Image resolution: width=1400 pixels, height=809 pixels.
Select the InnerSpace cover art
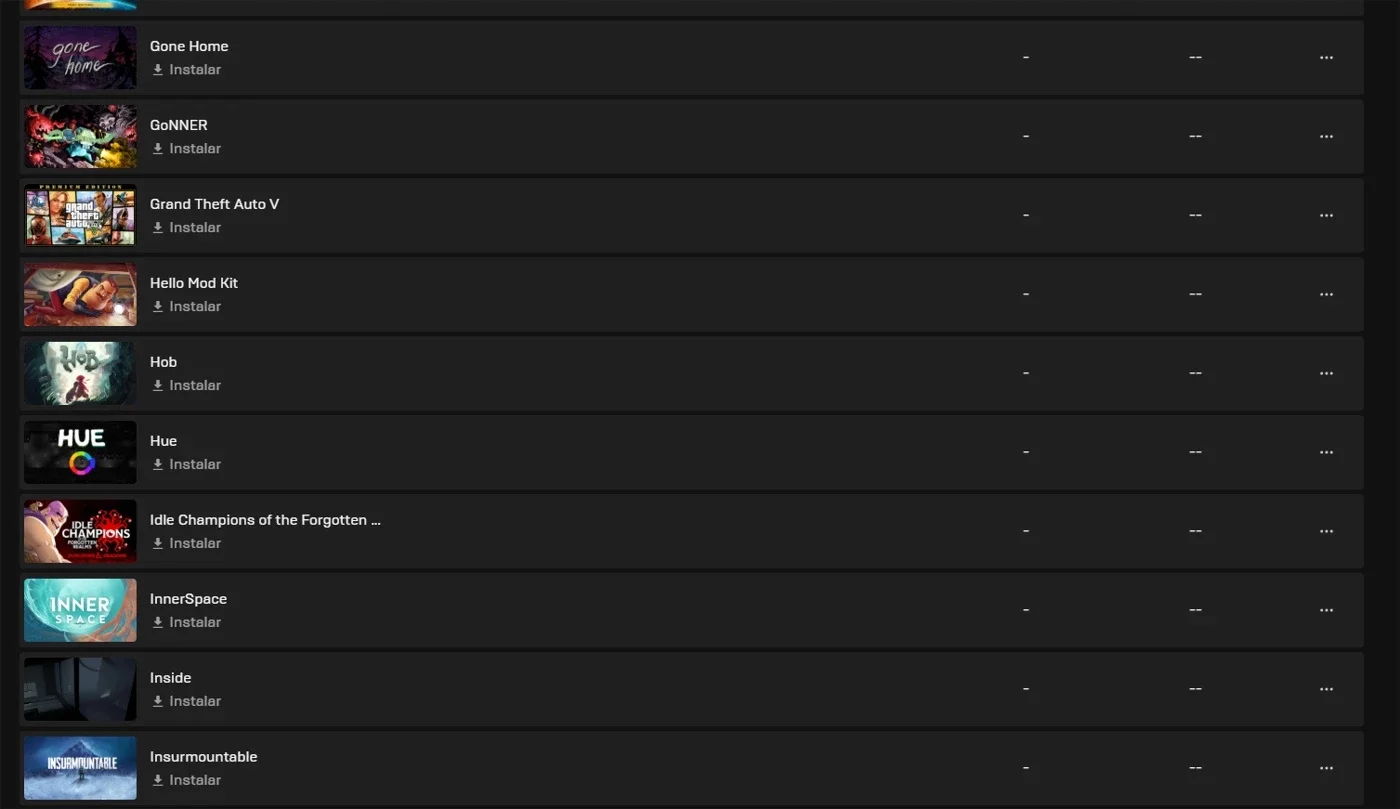[x=80, y=610]
